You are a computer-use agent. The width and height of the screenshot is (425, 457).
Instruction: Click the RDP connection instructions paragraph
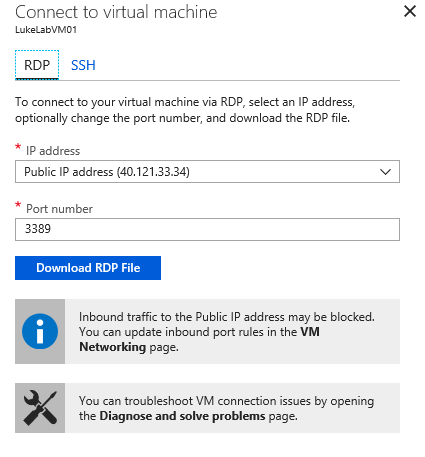tap(185, 110)
